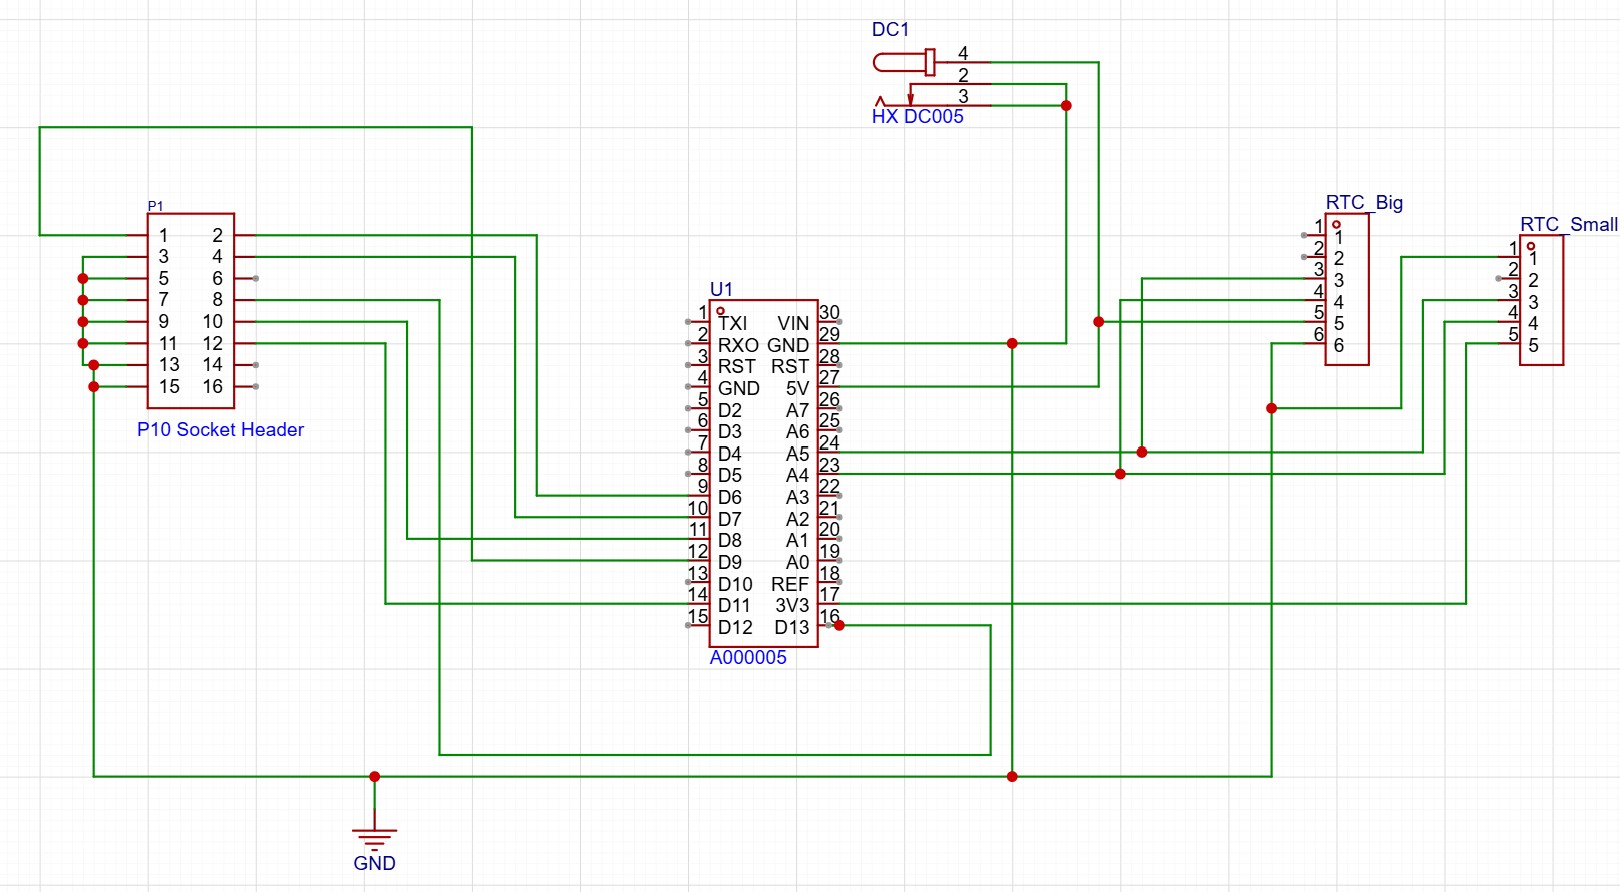Click the REF pin name
Screen dimensions: 1620x892
click(790, 584)
